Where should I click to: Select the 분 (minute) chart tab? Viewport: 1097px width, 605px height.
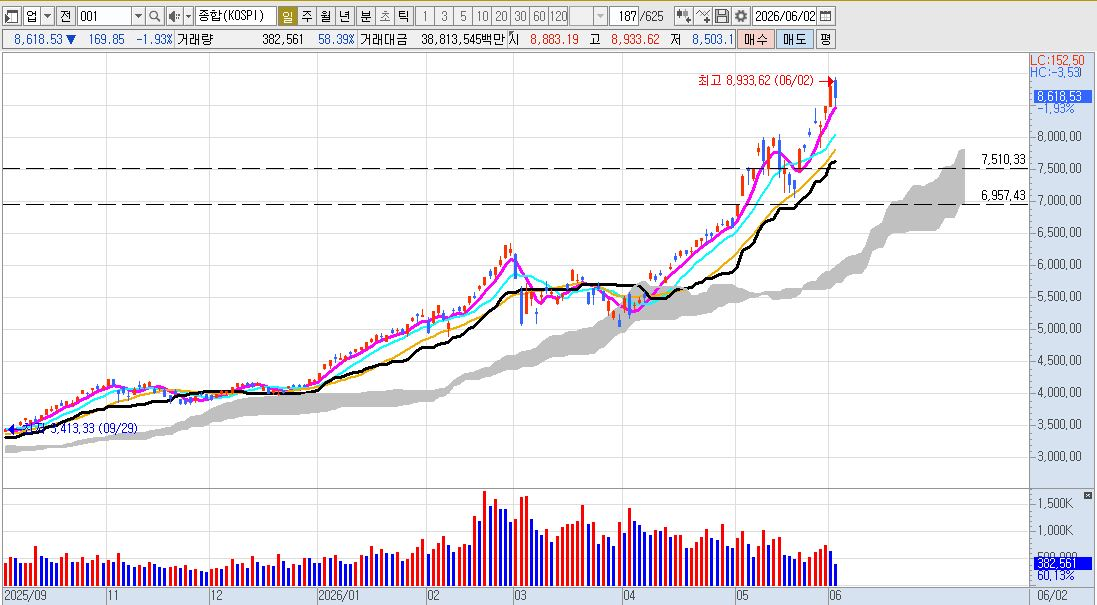point(365,15)
